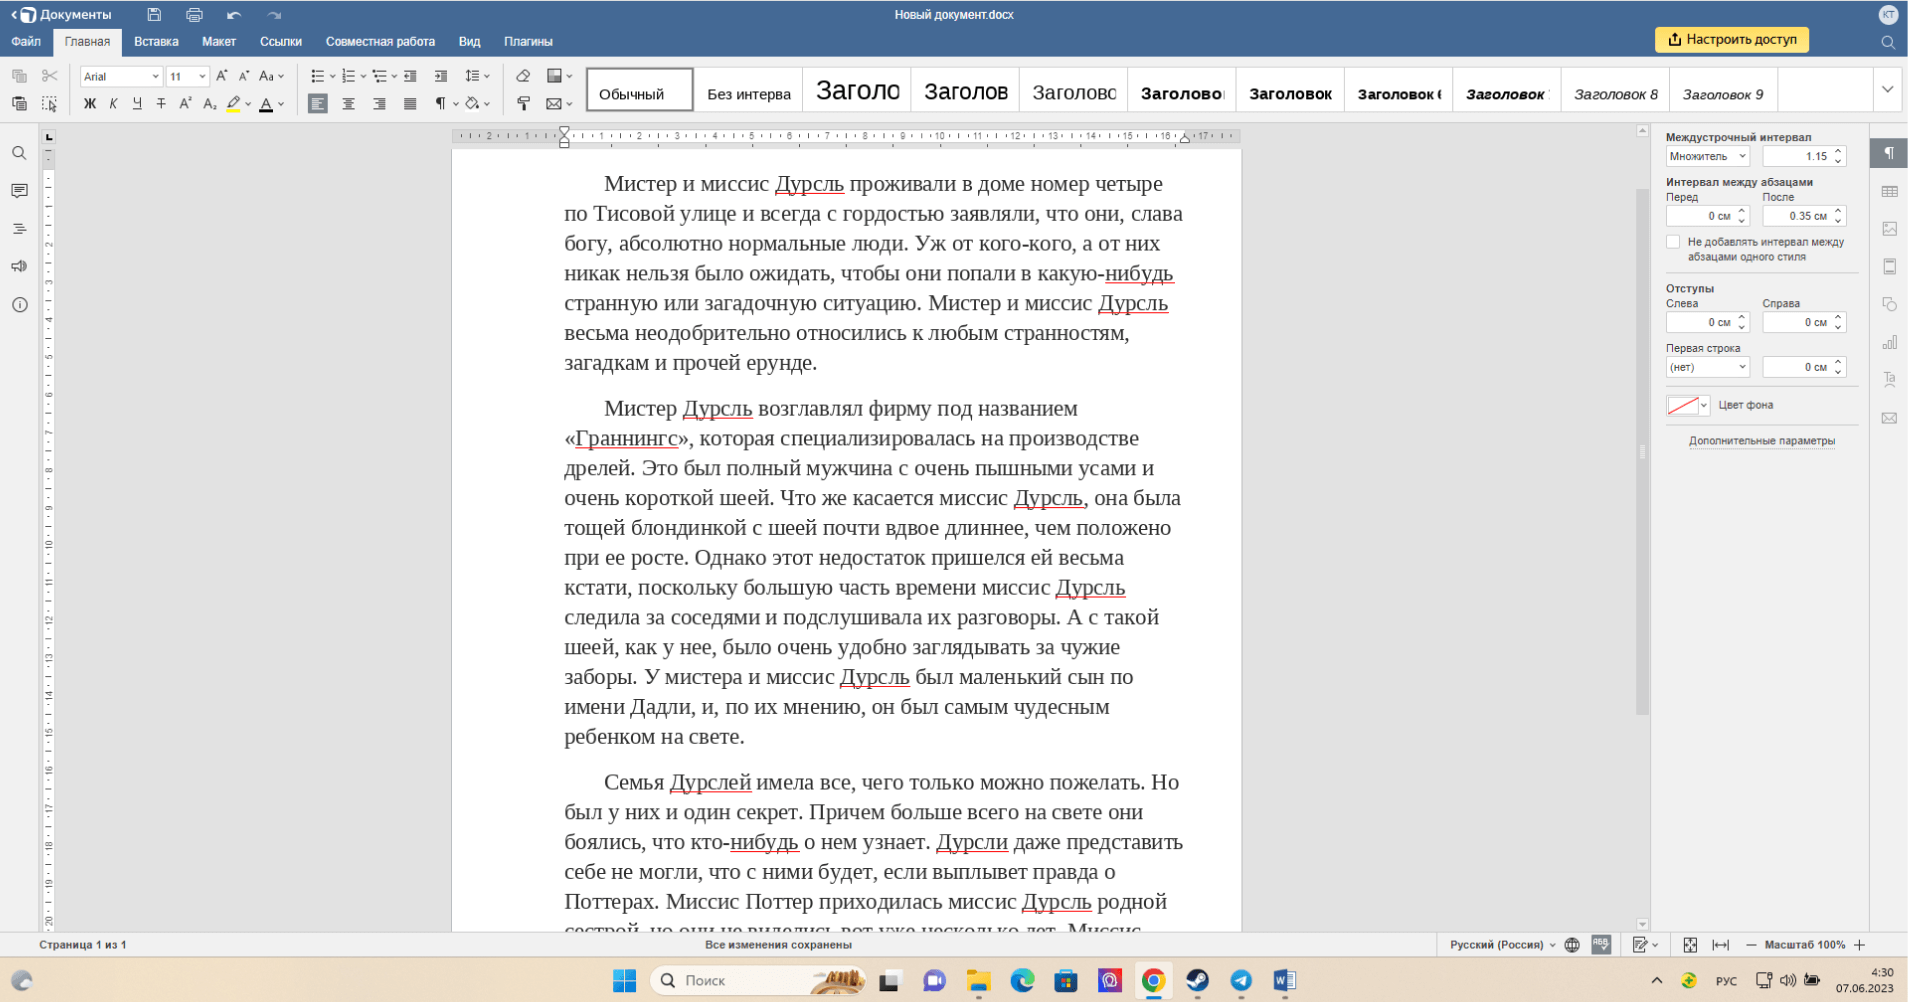This screenshot has width=1908, height=1002.
Task: Select the copy style paint roller
Action: (x=523, y=104)
